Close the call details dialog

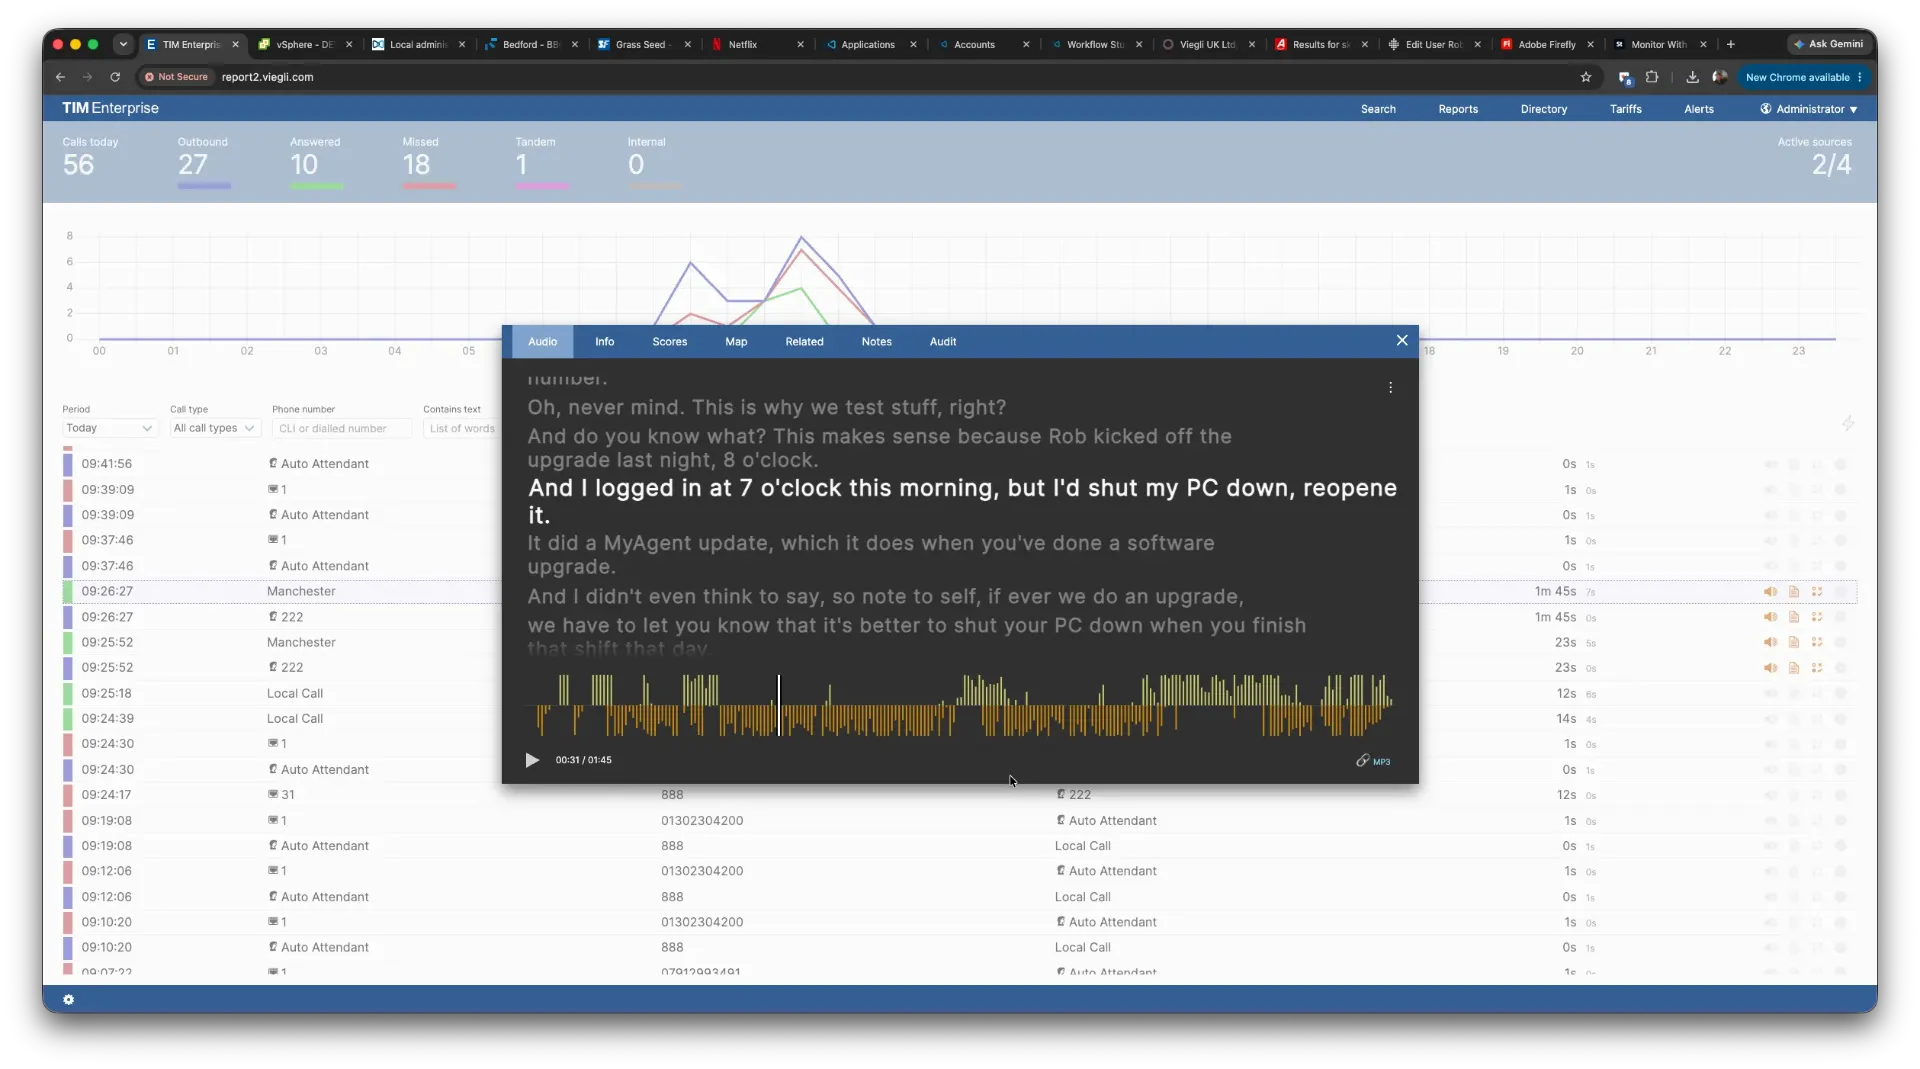[1402, 341]
